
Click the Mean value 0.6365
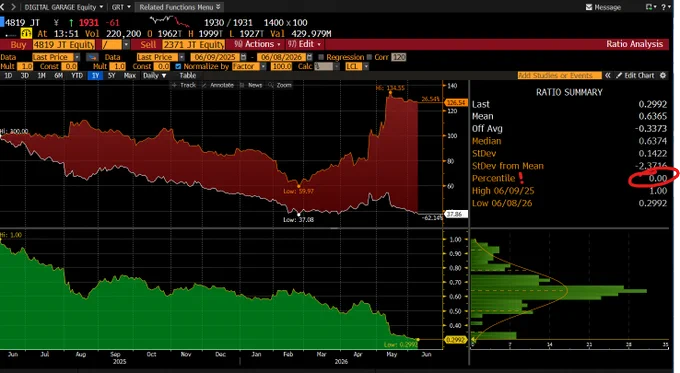click(x=653, y=116)
